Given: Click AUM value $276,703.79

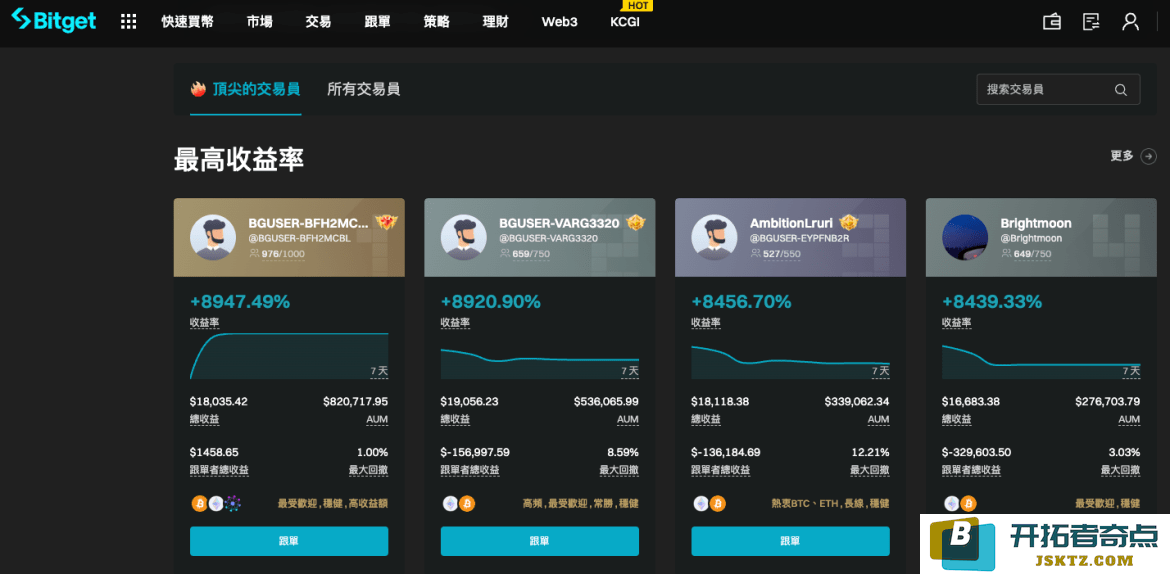Looking at the screenshot, I should 1107,402.
